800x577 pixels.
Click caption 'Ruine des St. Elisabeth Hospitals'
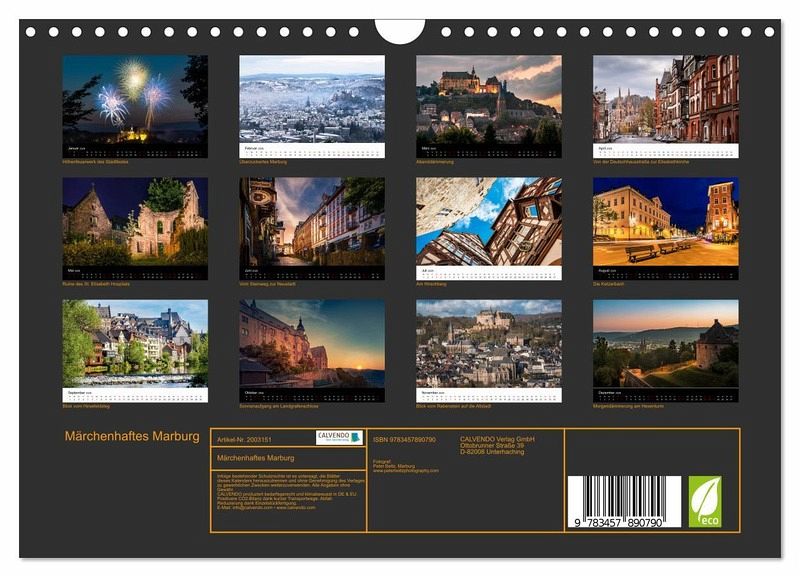[x=96, y=284]
